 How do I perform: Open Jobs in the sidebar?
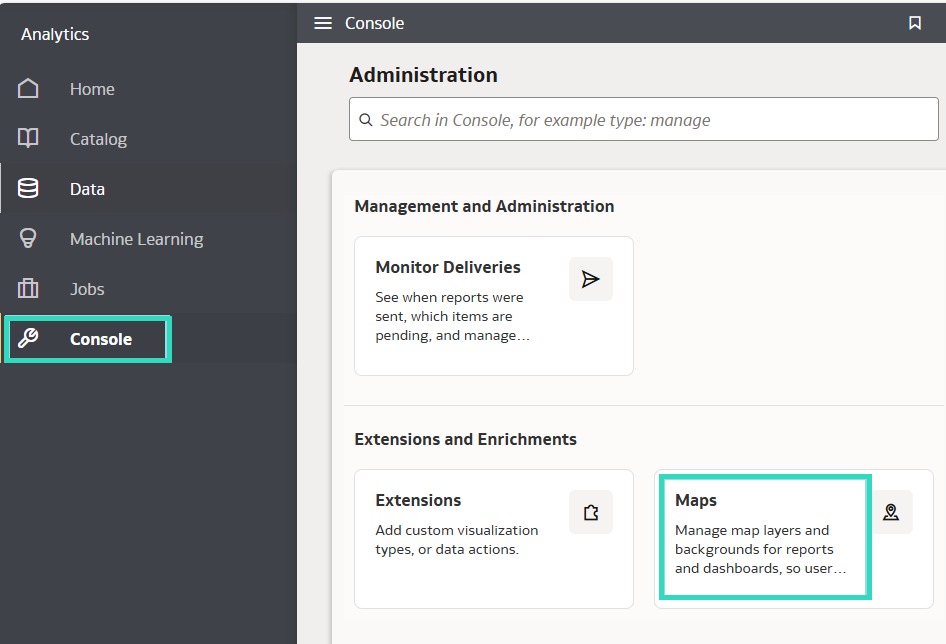[87, 289]
